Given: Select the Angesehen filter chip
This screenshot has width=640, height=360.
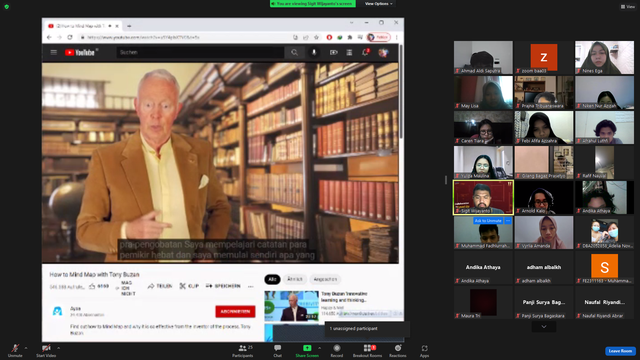Looking at the screenshot, I should 325,279.
